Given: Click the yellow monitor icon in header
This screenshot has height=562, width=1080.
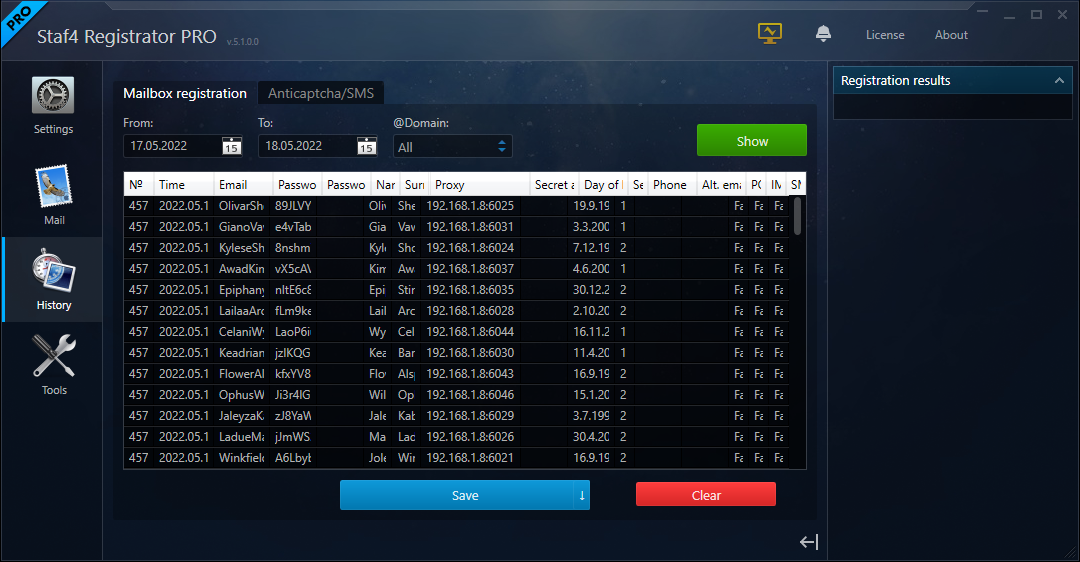Looking at the screenshot, I should (769, 33).
